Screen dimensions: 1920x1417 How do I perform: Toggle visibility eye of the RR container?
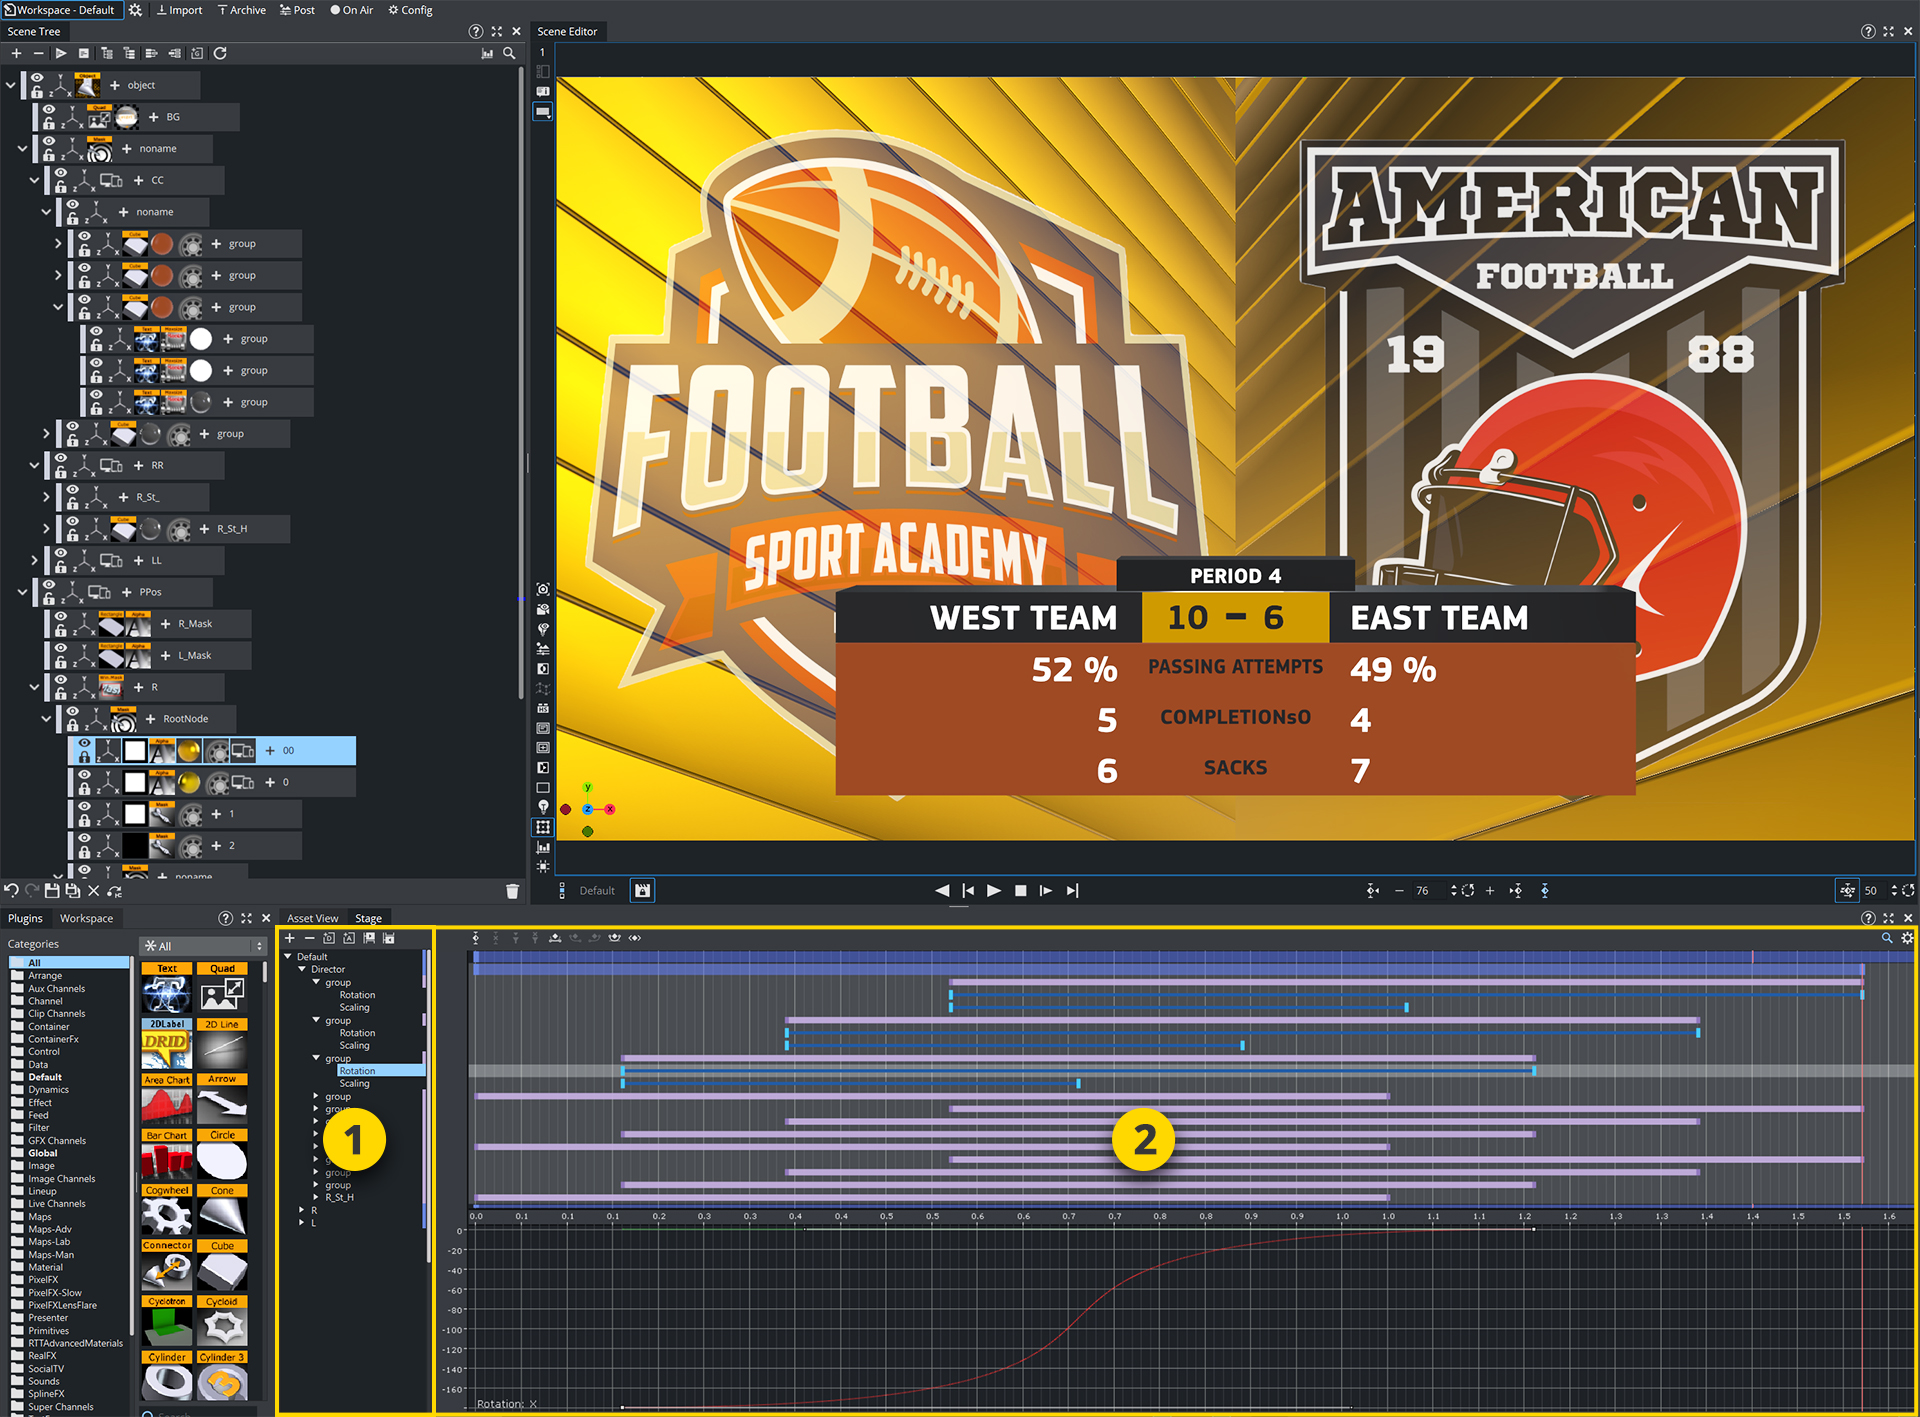(61, 458)
